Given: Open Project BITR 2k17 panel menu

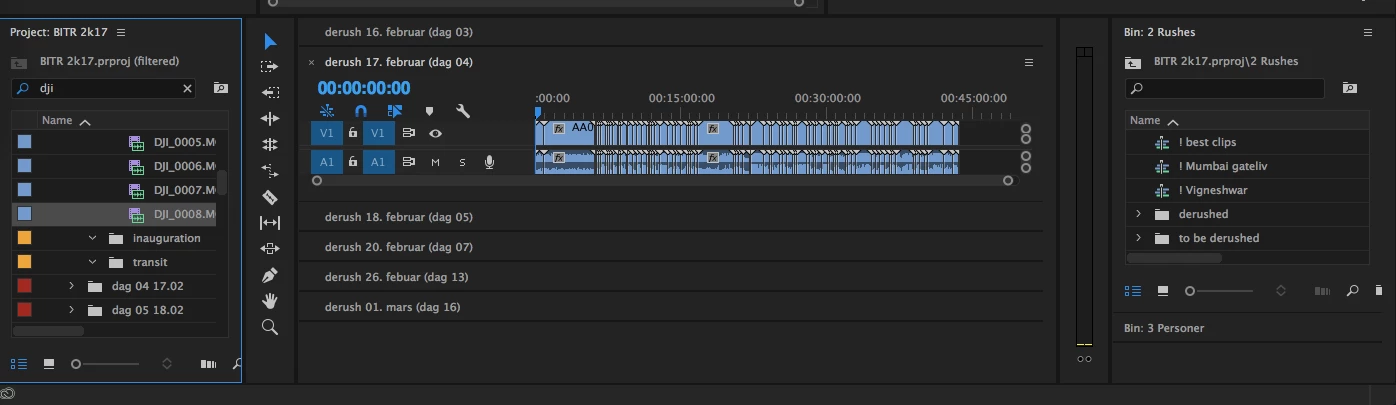Looking at the screenshot, I should [121, 32].
